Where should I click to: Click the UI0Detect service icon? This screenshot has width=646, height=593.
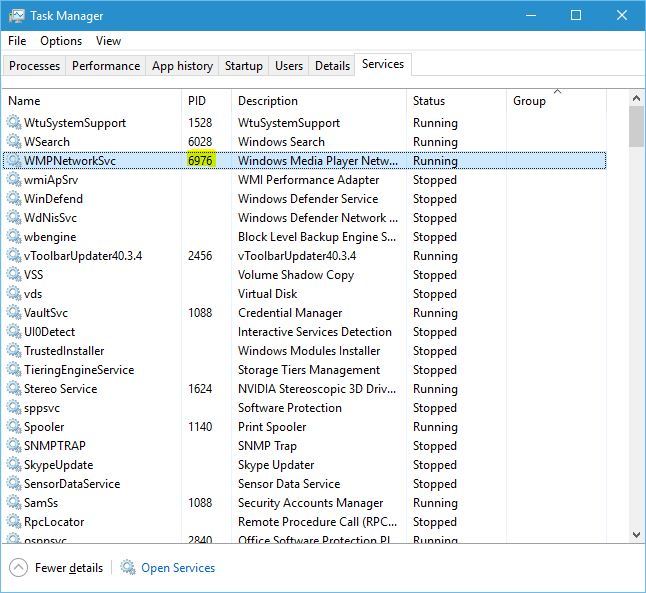coord(14,331)
